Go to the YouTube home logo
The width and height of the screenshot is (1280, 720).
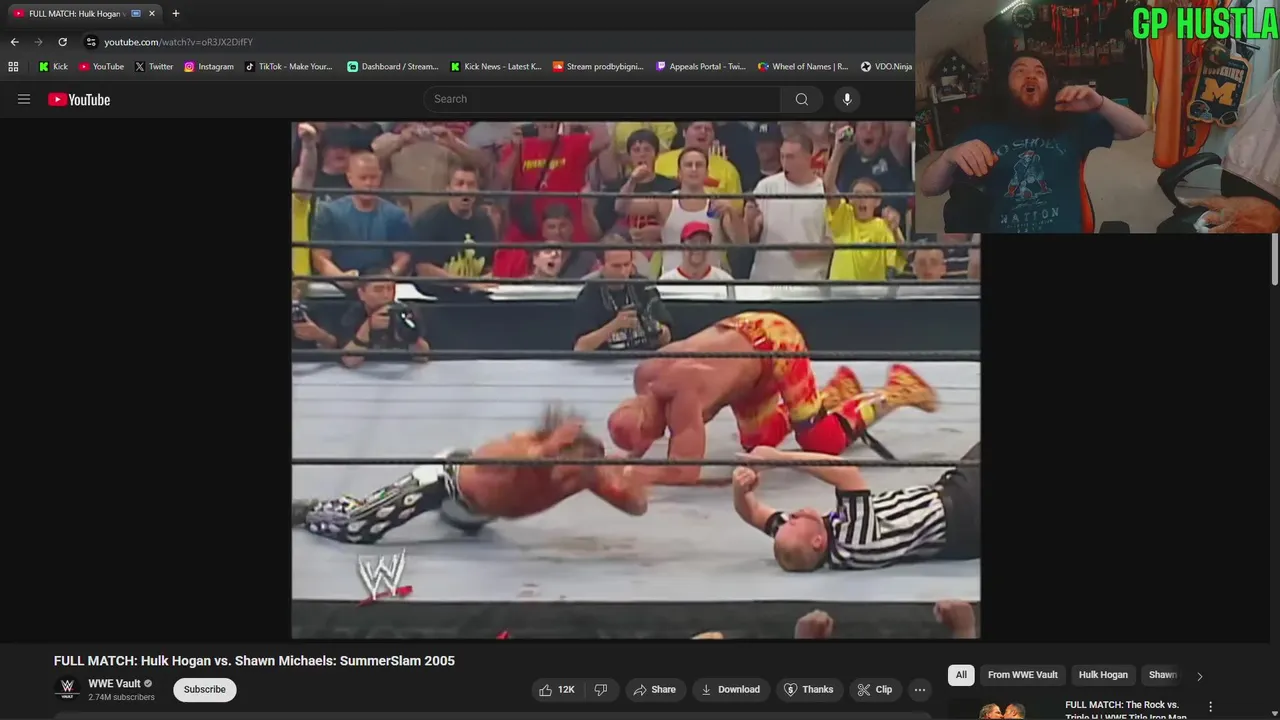[79, 99]
